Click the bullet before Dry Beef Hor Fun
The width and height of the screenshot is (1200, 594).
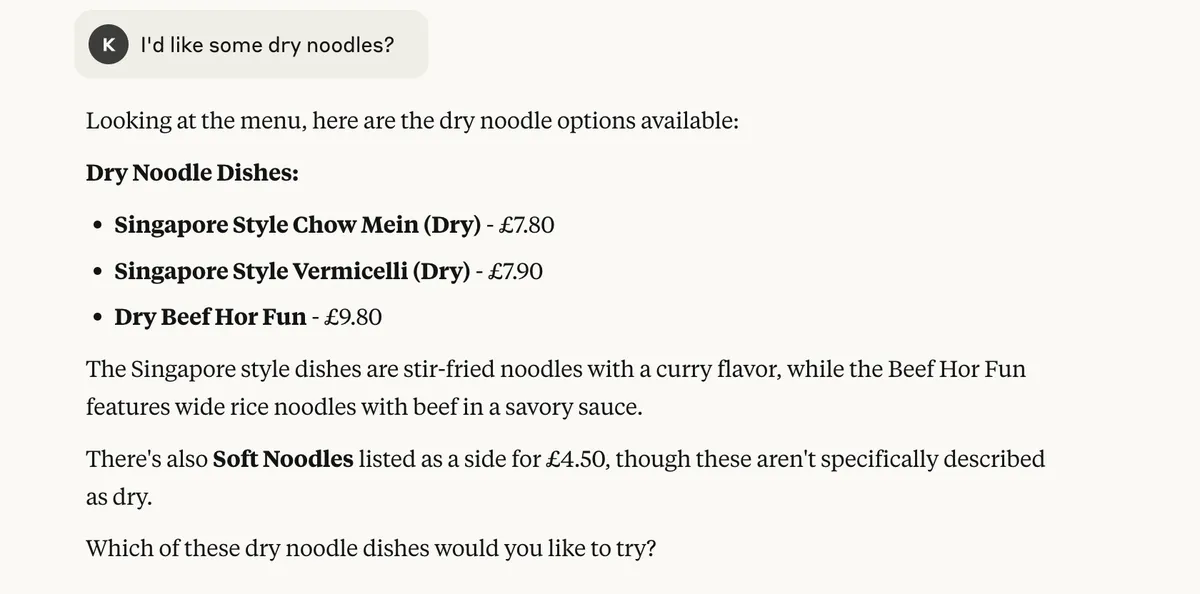pos(97,318)
